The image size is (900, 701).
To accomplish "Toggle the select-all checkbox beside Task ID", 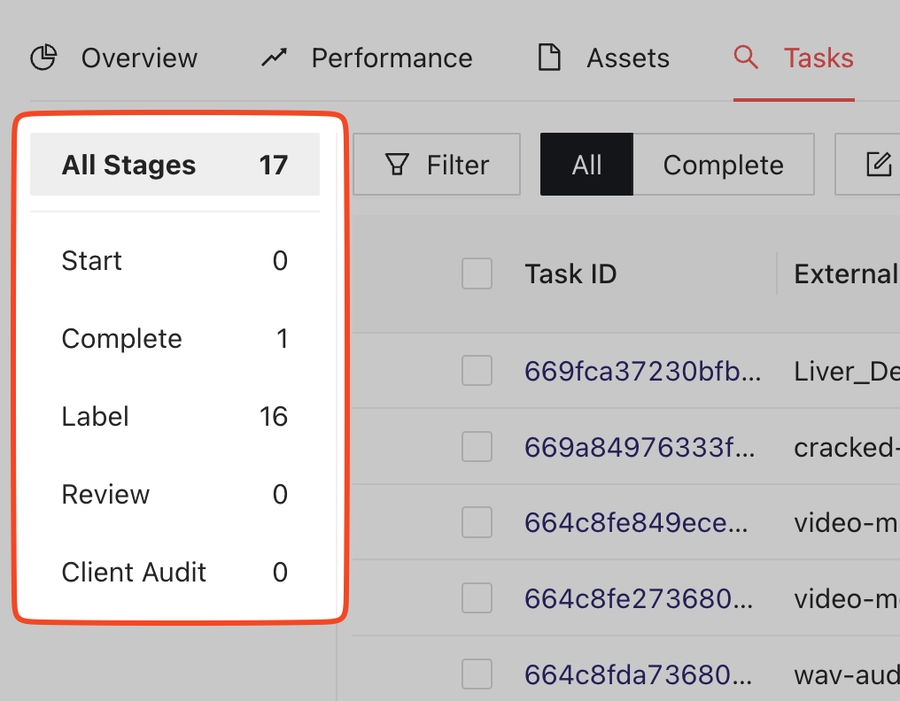I will click(x=477, y=273).
